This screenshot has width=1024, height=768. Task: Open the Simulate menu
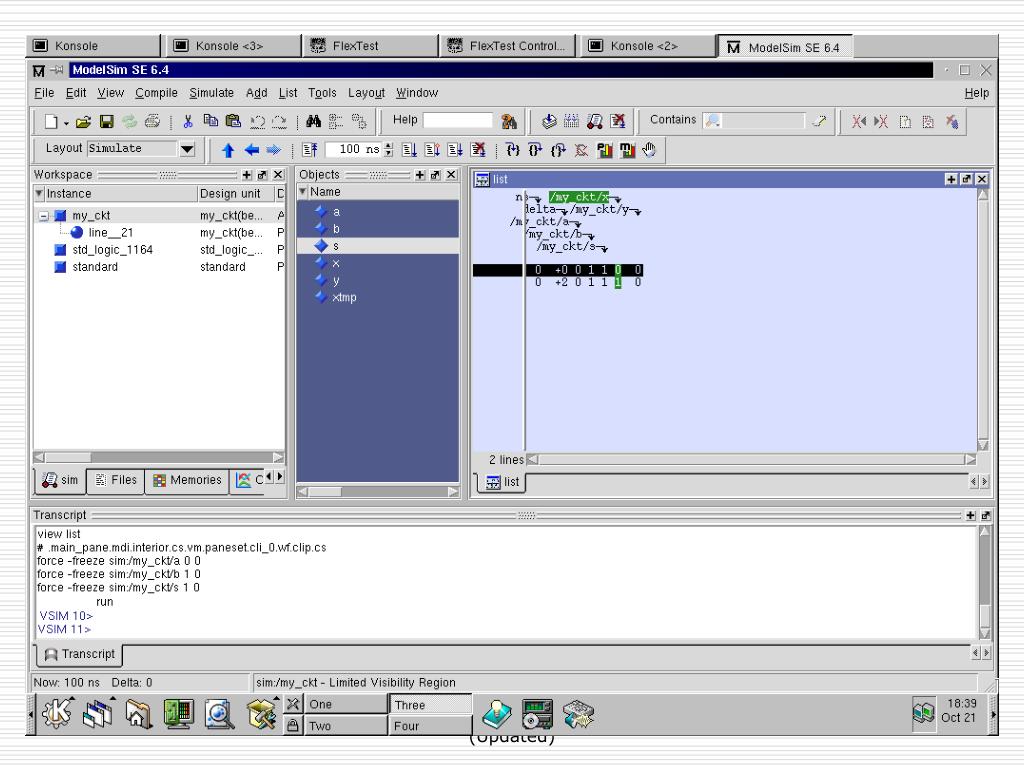point(212,93)
